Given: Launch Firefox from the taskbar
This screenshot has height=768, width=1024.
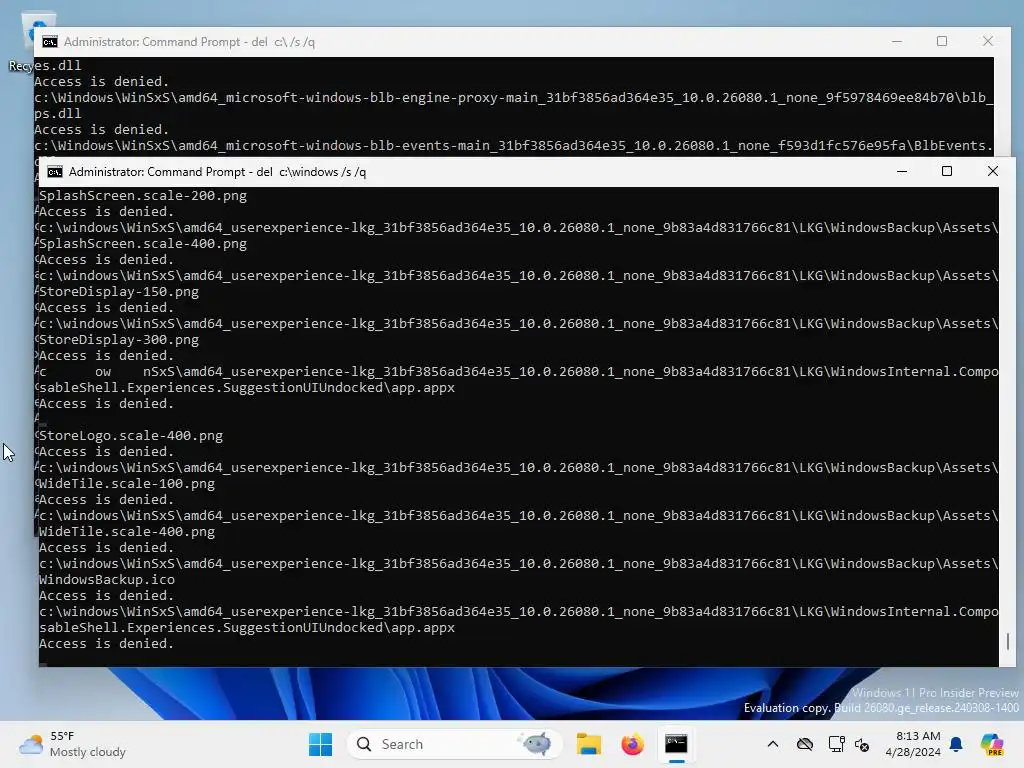Looking at the screenshot, I should tap(632, 744).
